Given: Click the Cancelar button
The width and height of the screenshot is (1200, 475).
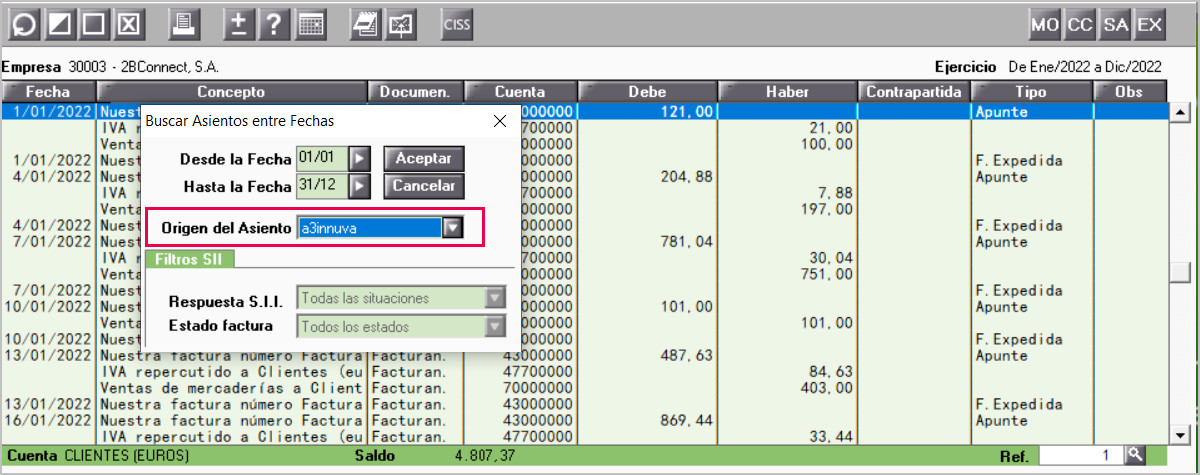Looking at the screenshot, I should 424,186.
